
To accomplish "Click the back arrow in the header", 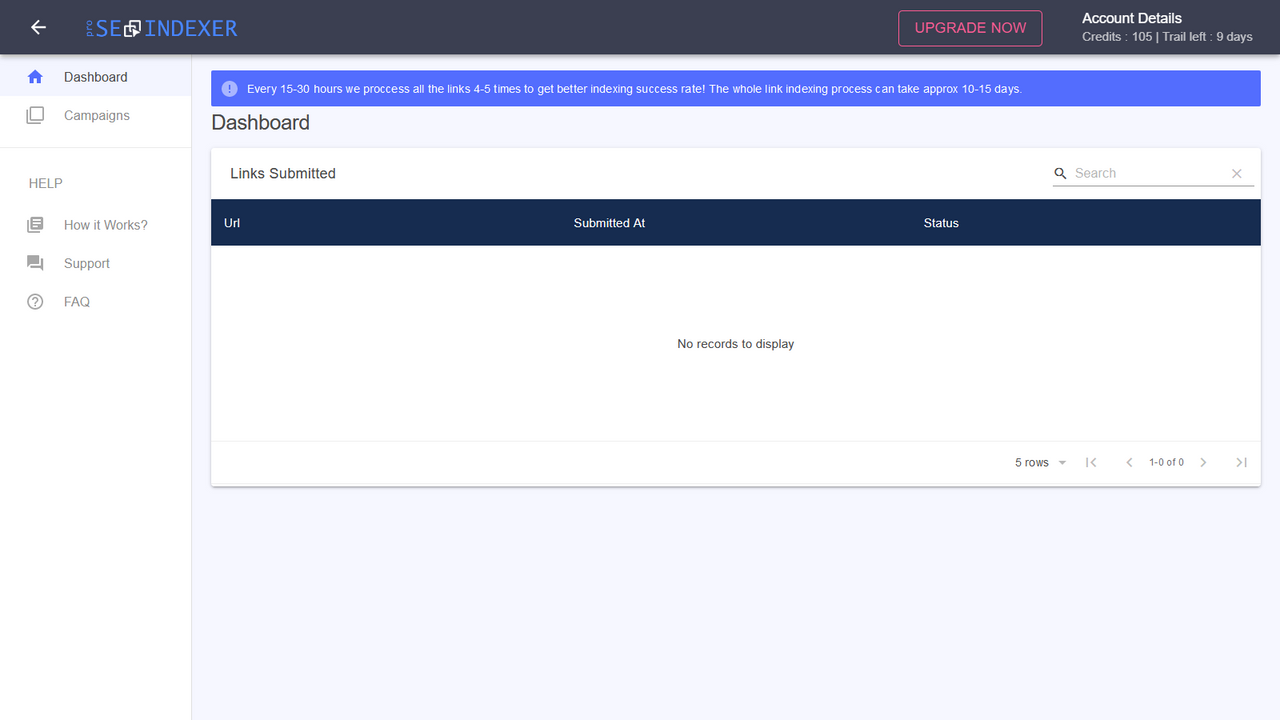I will point(38,27).
